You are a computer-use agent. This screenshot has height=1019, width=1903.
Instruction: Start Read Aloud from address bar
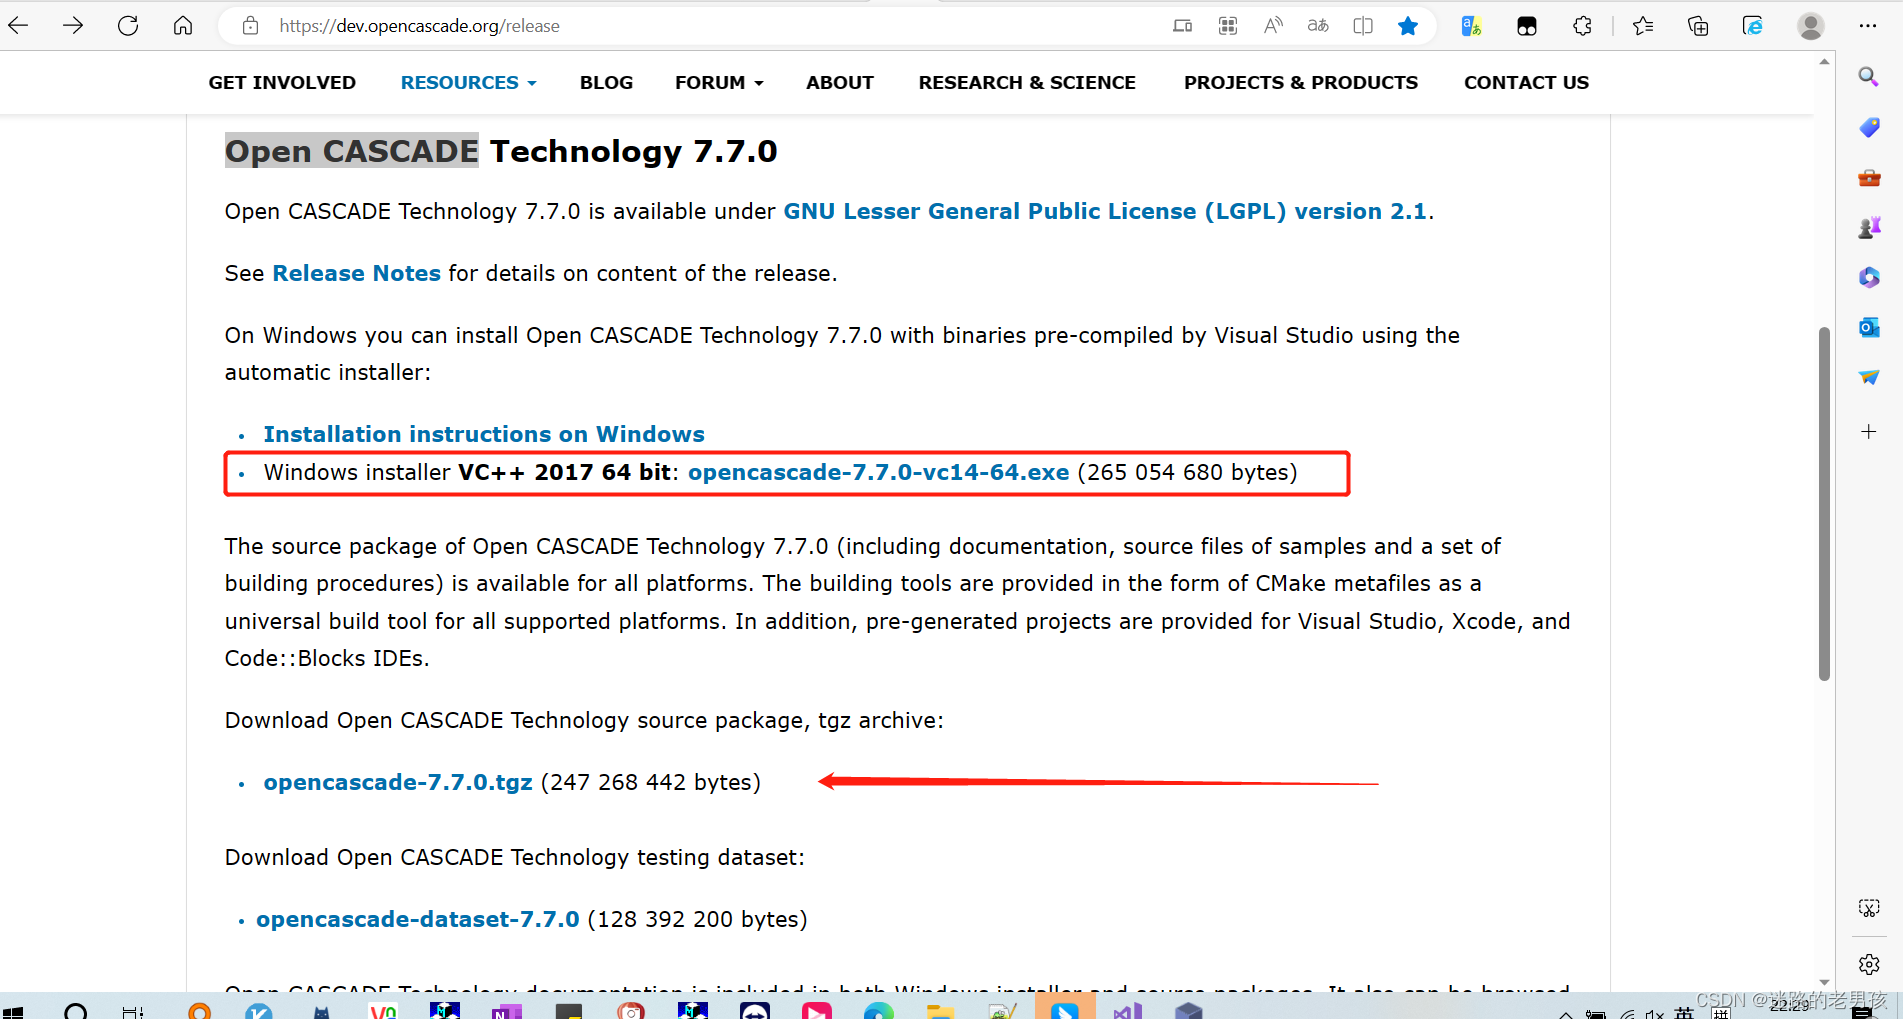coord(1273,26)
